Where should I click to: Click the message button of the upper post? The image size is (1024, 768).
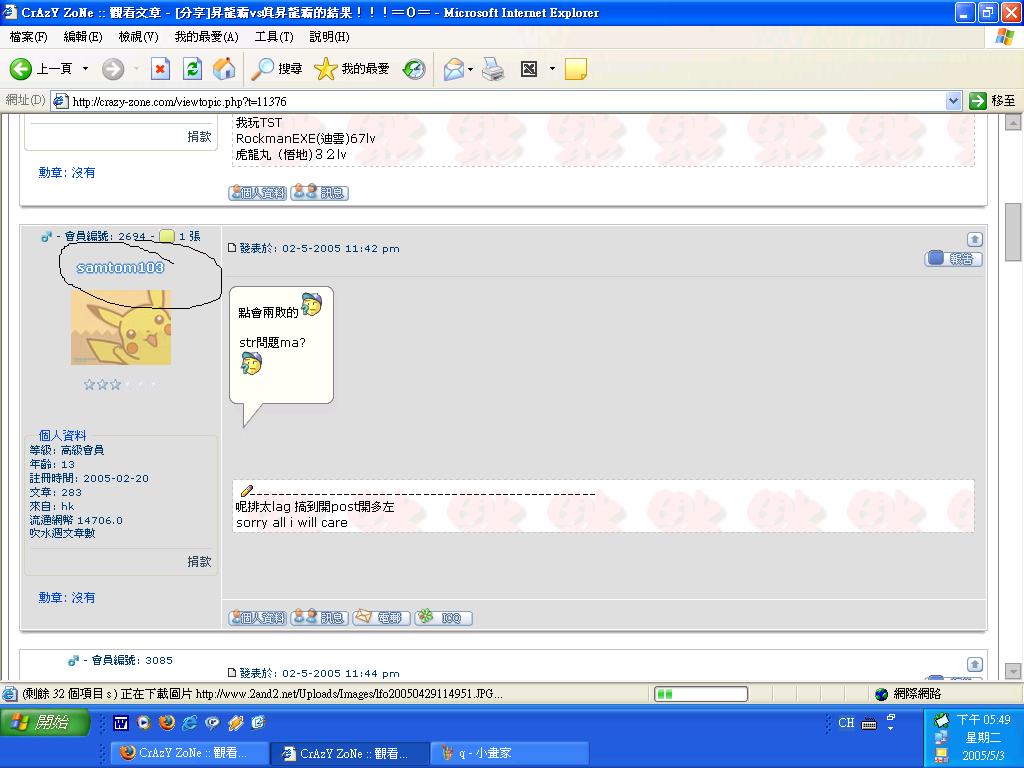click(x=319, y=192)
